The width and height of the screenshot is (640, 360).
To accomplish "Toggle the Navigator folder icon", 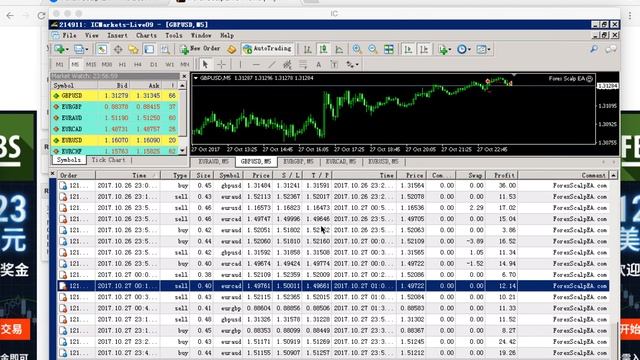I will (x=133, y=49).
